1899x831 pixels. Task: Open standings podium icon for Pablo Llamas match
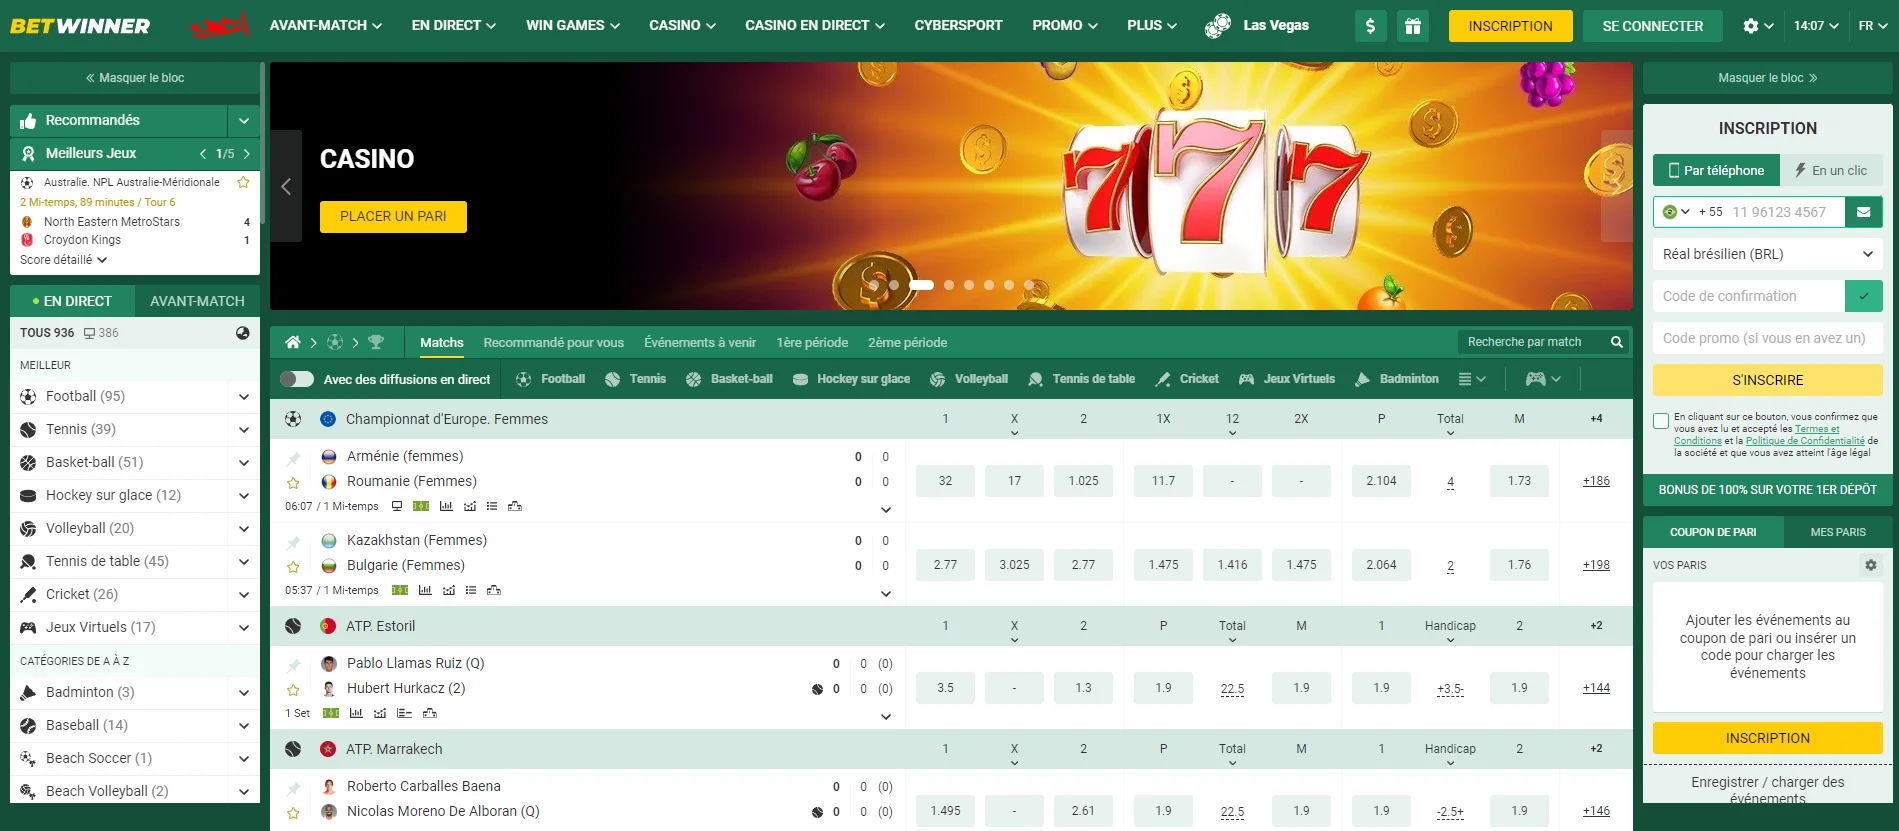click(430, 713)
